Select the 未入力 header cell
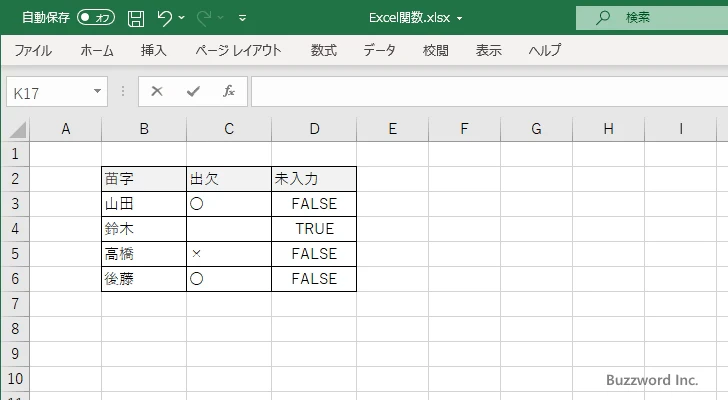 pyautogui.click(x=314, y=179)
